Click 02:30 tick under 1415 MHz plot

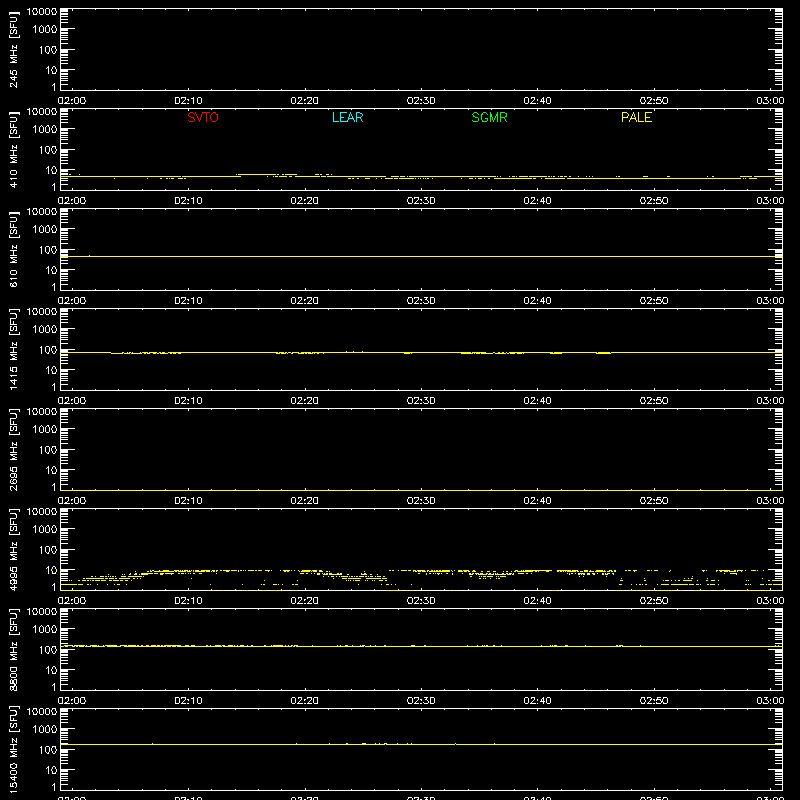pos(421,401)
